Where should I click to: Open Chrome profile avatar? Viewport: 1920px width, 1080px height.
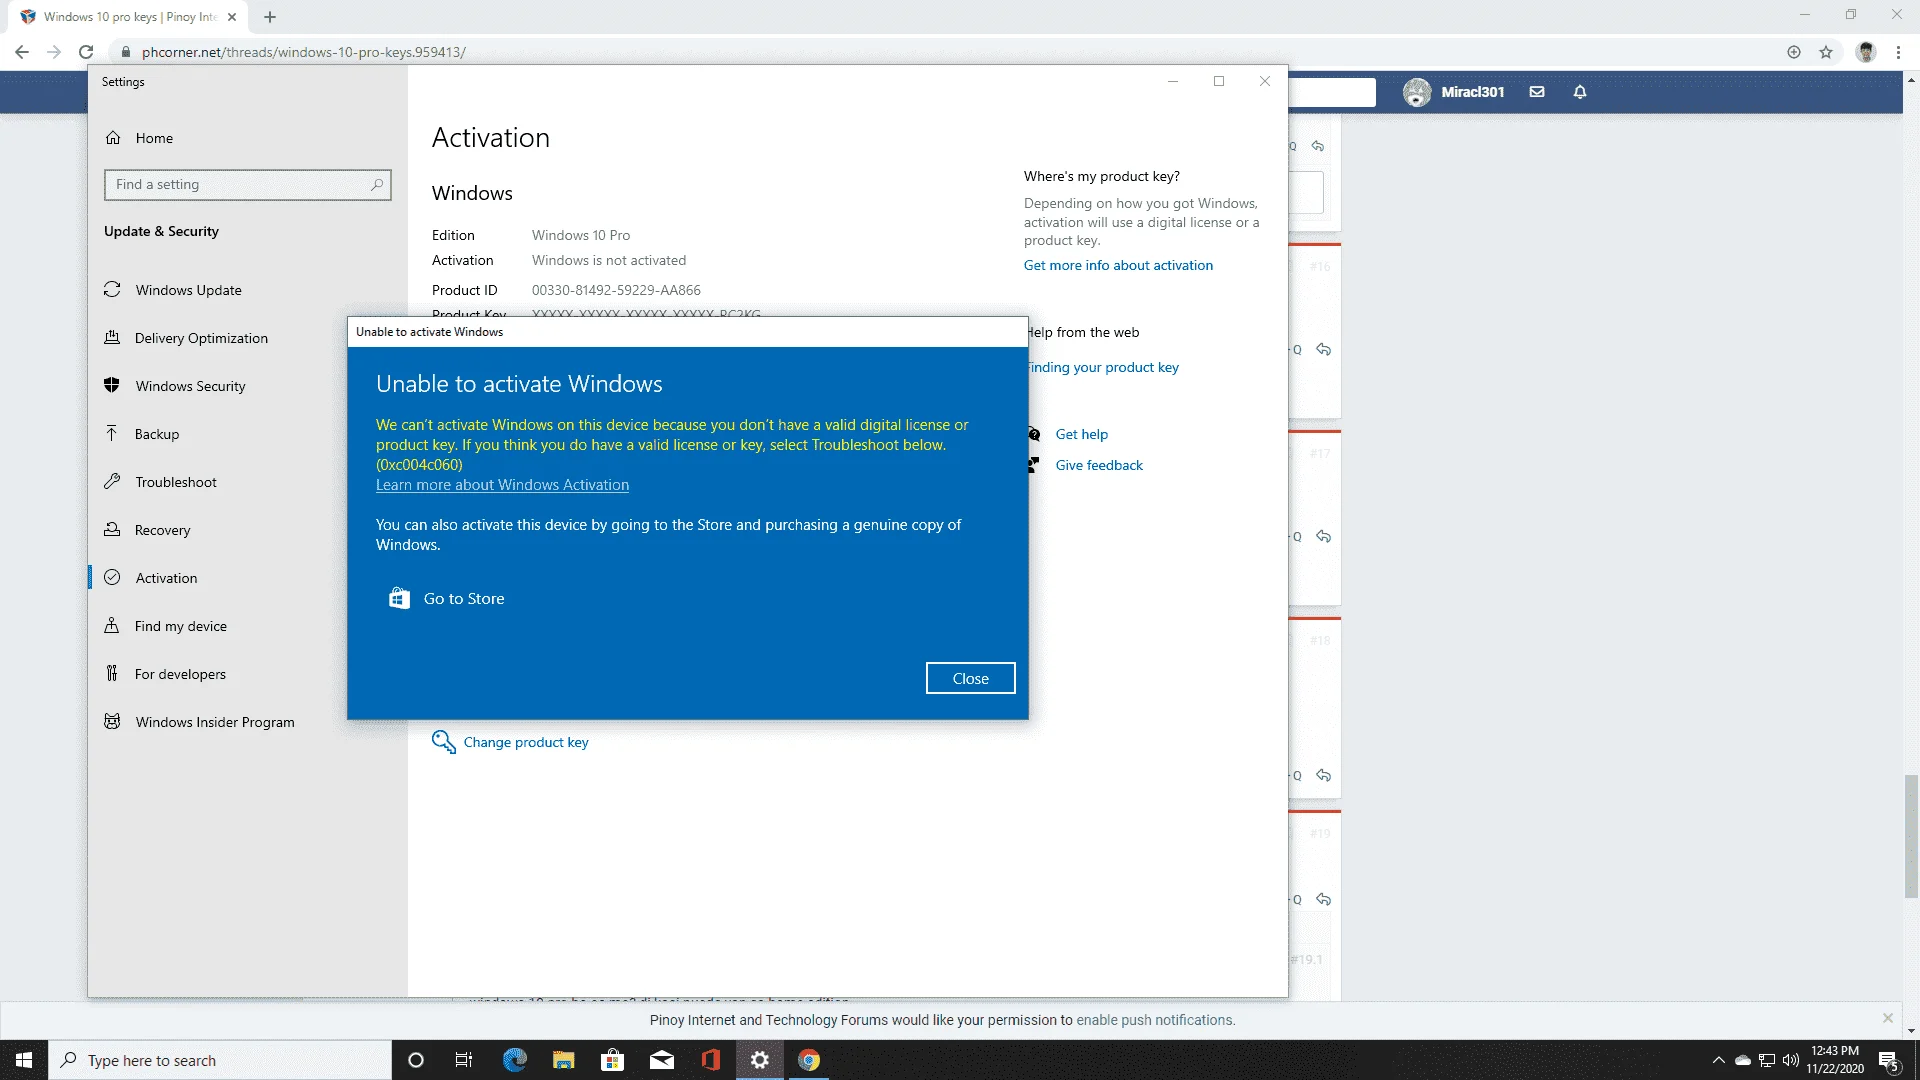pos(1866,52)
